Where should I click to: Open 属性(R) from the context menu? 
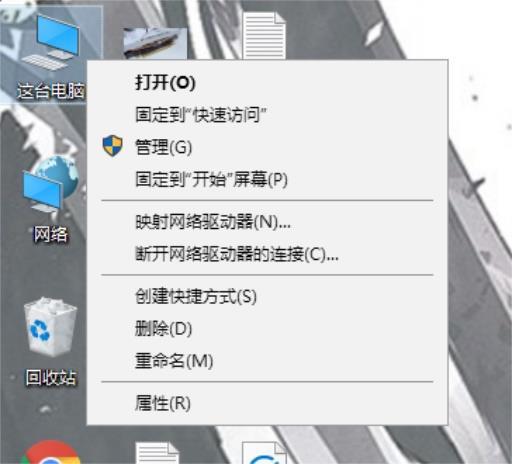267,403
